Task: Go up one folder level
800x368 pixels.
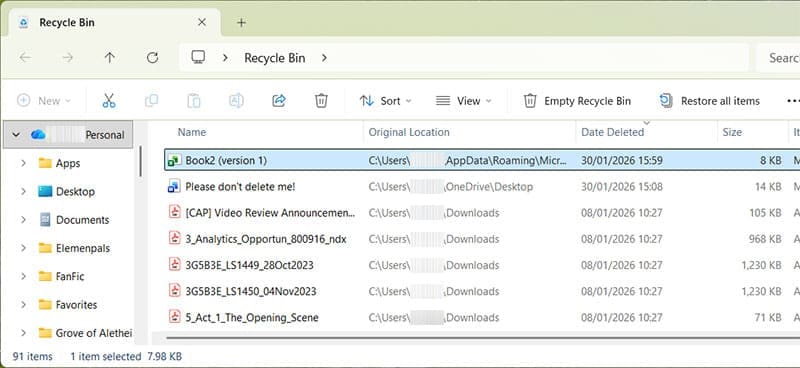Action: click(110, 58)
